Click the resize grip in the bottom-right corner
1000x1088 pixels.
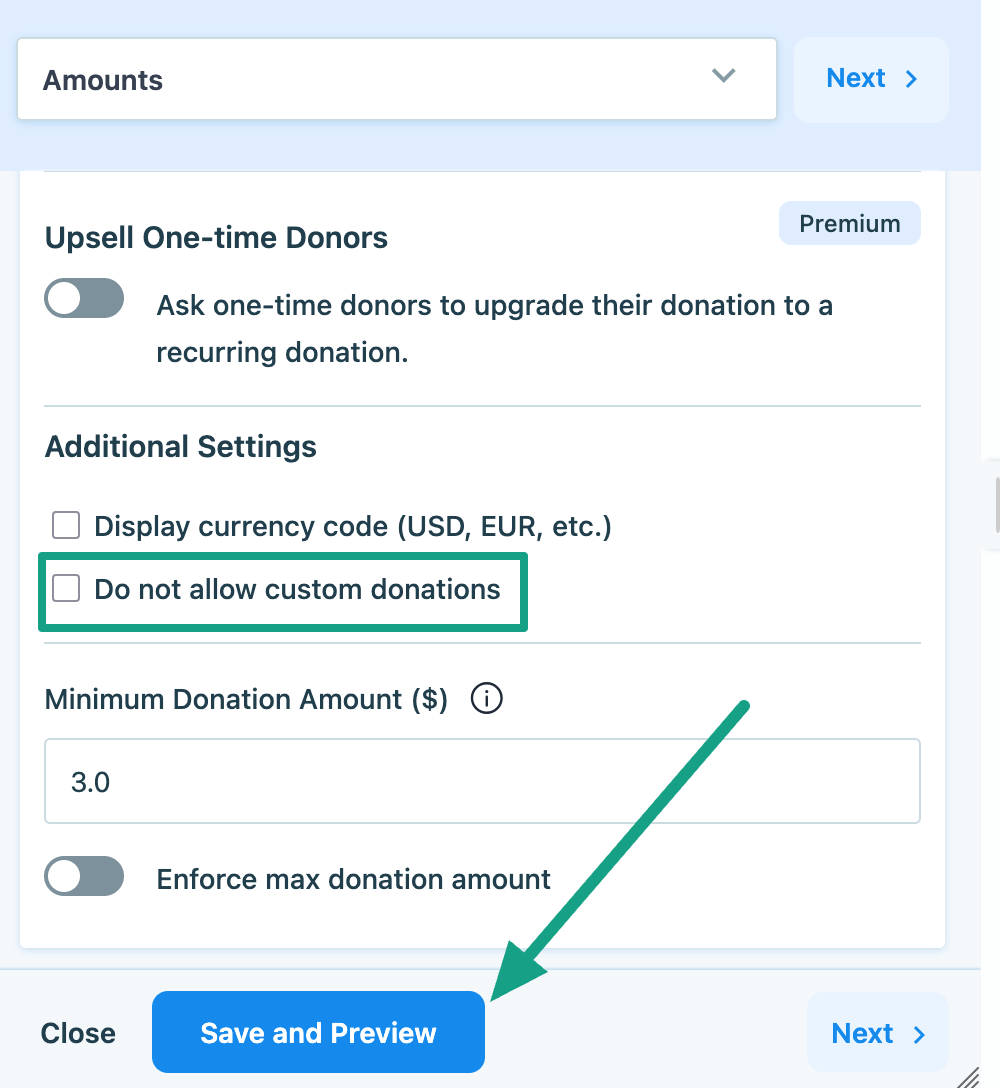[967, 1076]
